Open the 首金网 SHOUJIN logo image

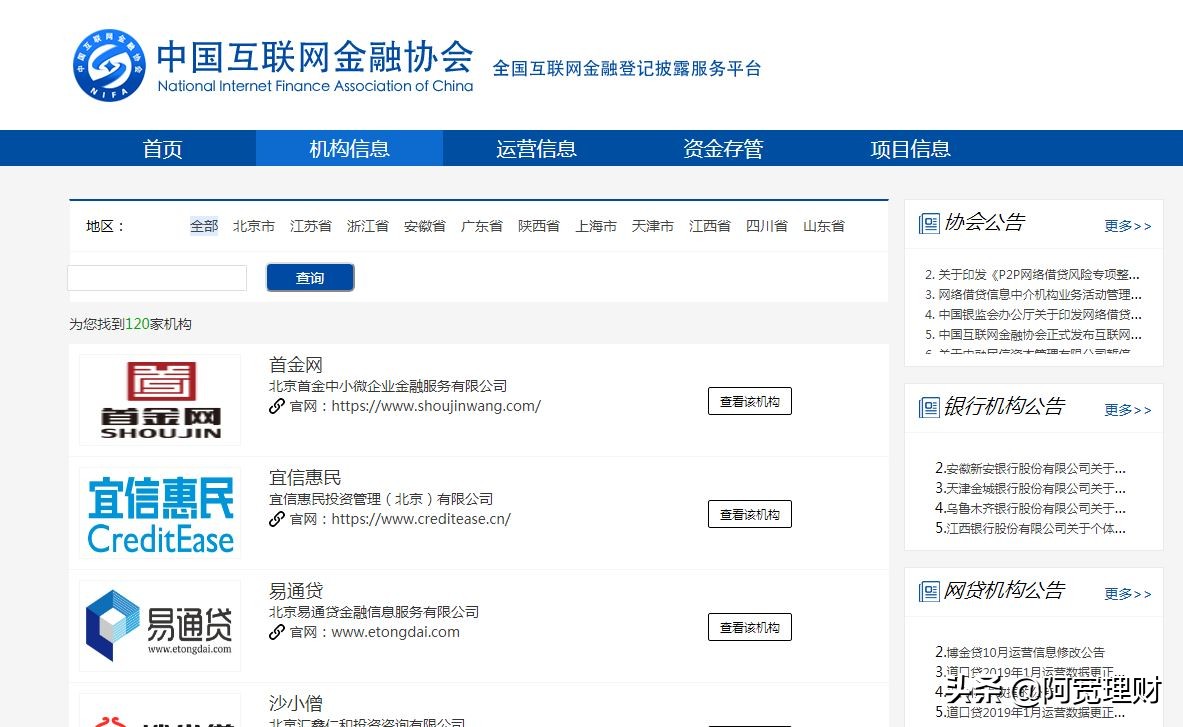click(159, 400)
